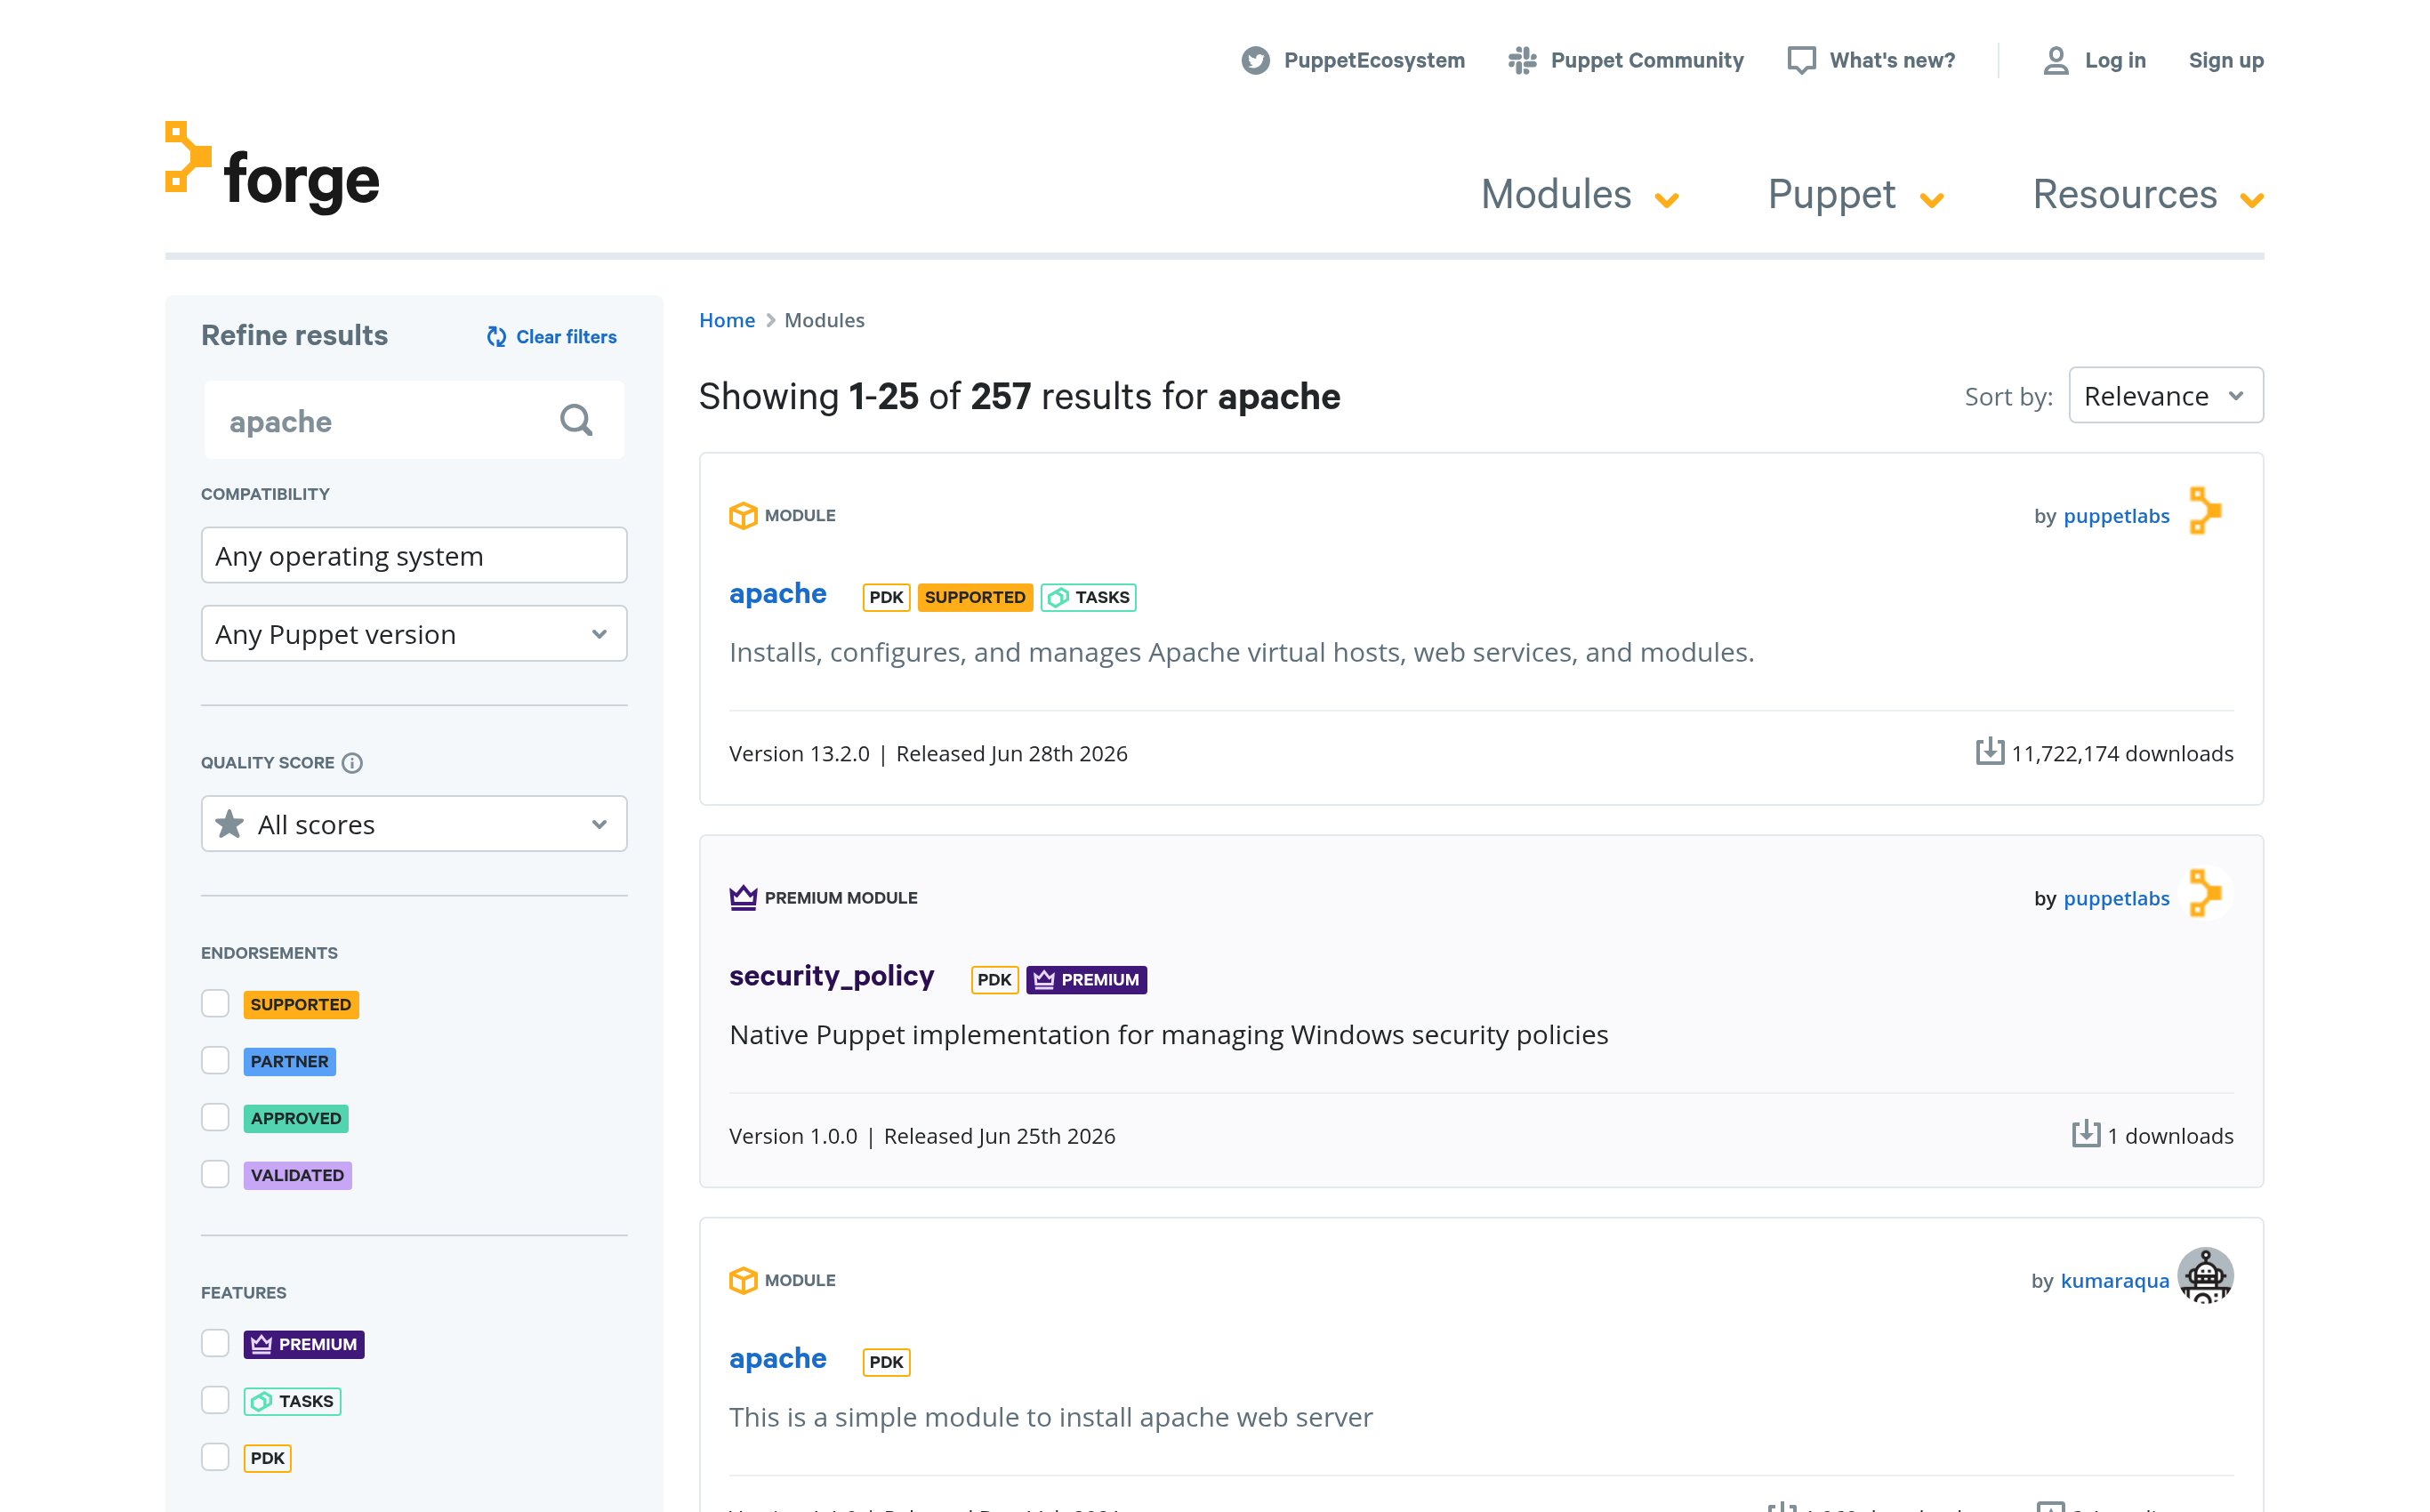The height and width of the screenshot is (1512, 2430).
Task: Click the Log in user icon
Action: [x=2056, y=61]
